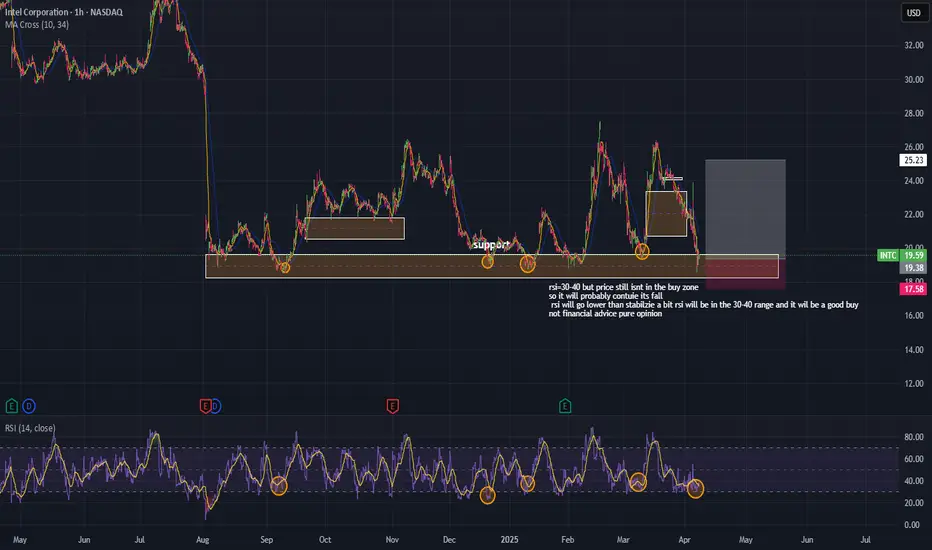This screenshot has height=550, width=932.
Task: Select the 'rsi=30-40 but price still isnt' note line
Action: click(624, 287)
